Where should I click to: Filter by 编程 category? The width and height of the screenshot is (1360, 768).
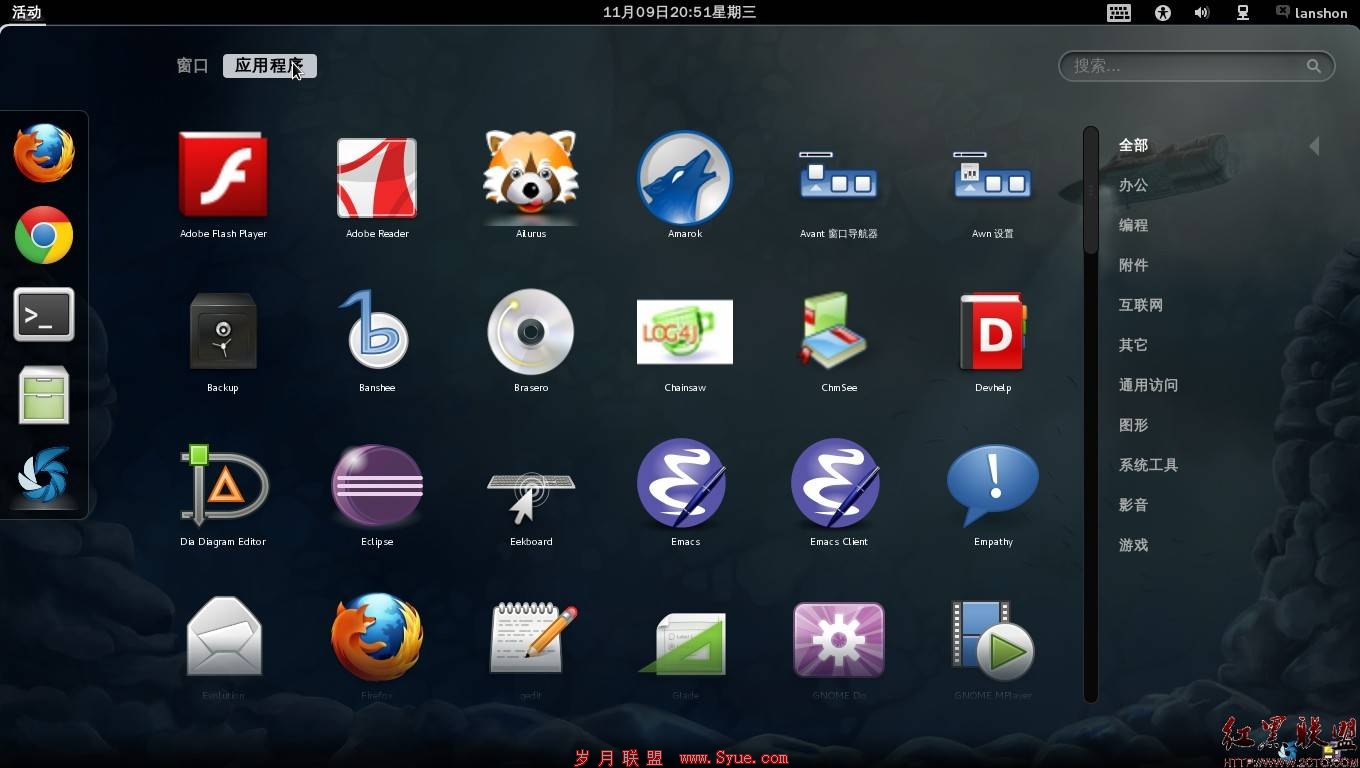(1133, 226)
